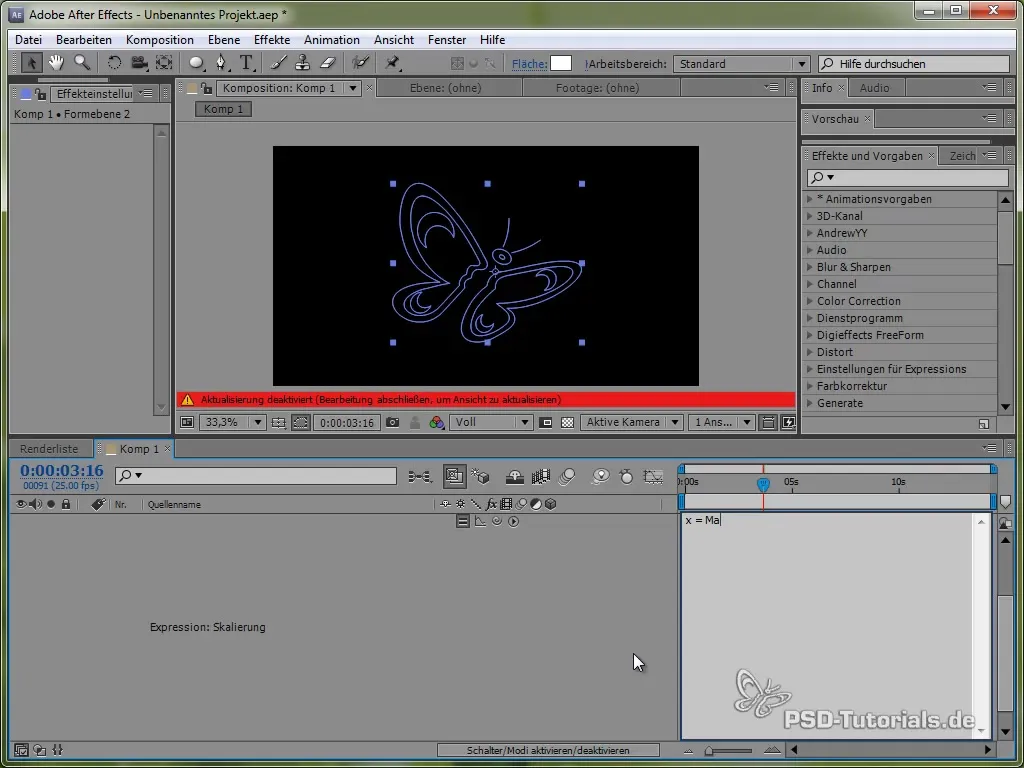Select the Puppet Pin tool
Image resolution: width=1024 pixels, height=768 pixels.
(393, 63)
